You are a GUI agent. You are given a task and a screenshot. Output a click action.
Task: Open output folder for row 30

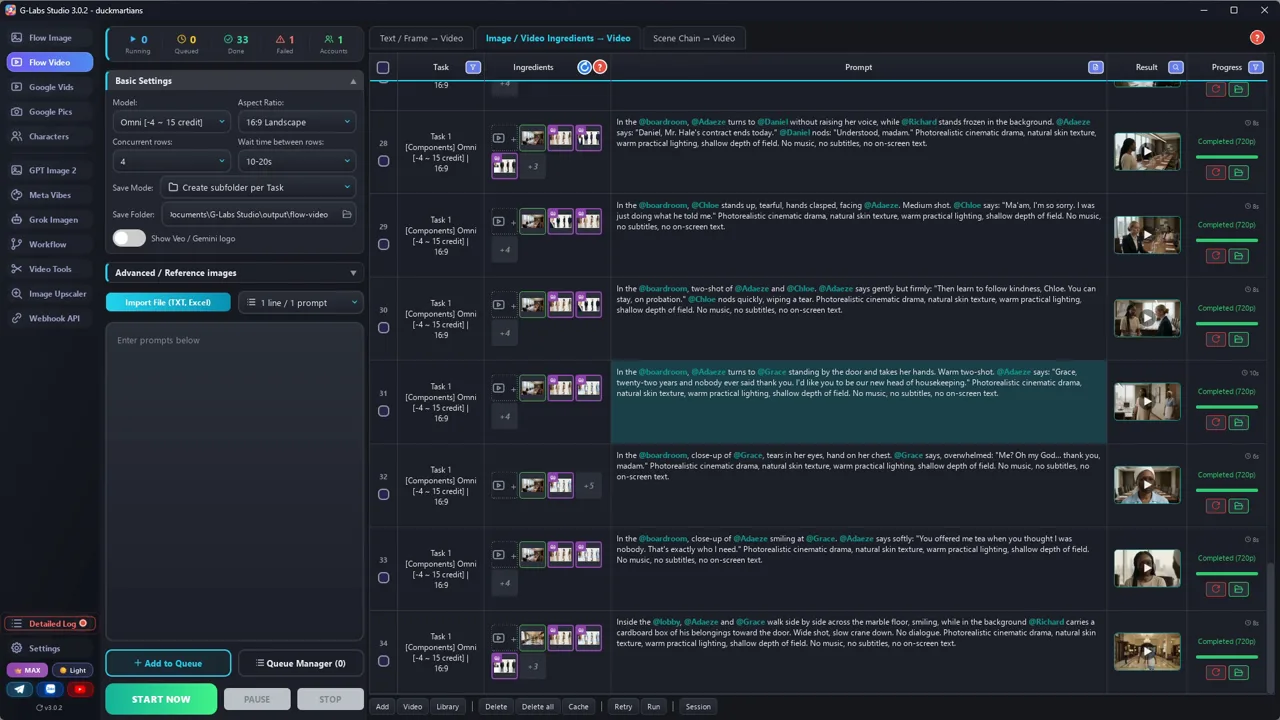point(1238,339)
